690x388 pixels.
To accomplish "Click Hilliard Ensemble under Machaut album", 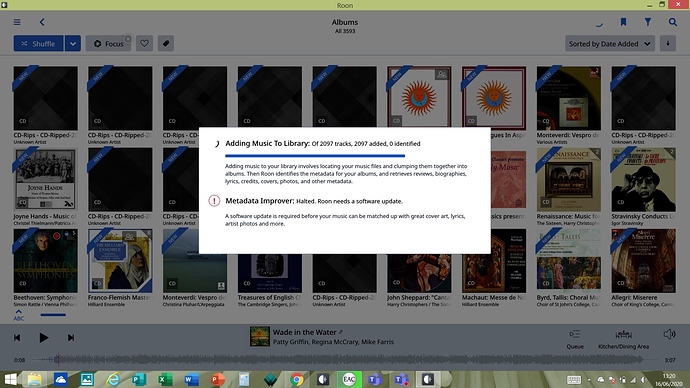I will [480, 304].
